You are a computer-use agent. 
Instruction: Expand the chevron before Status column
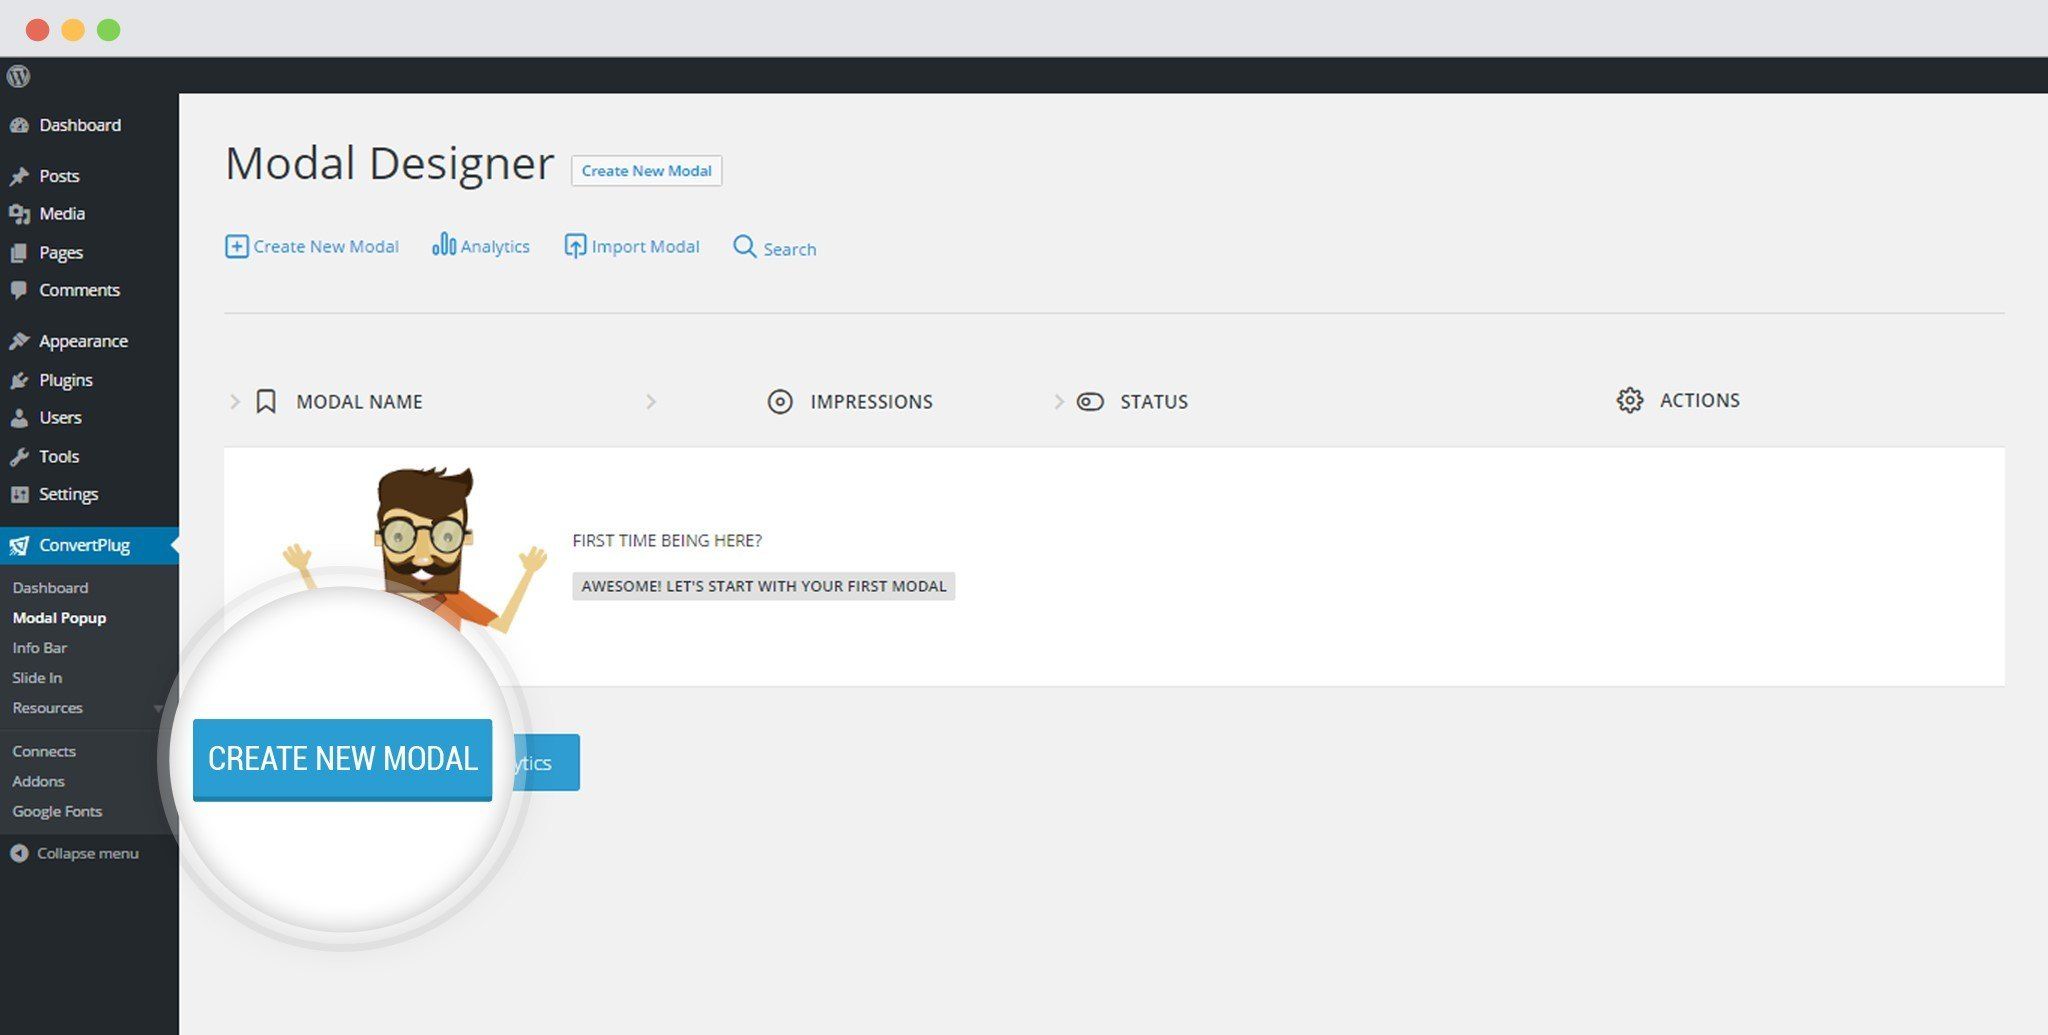[x=1059, y=402]
